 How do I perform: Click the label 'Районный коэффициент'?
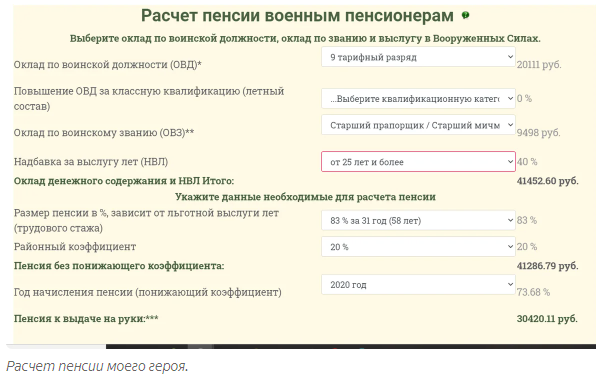pyautogui.click(x=75, y=247)
